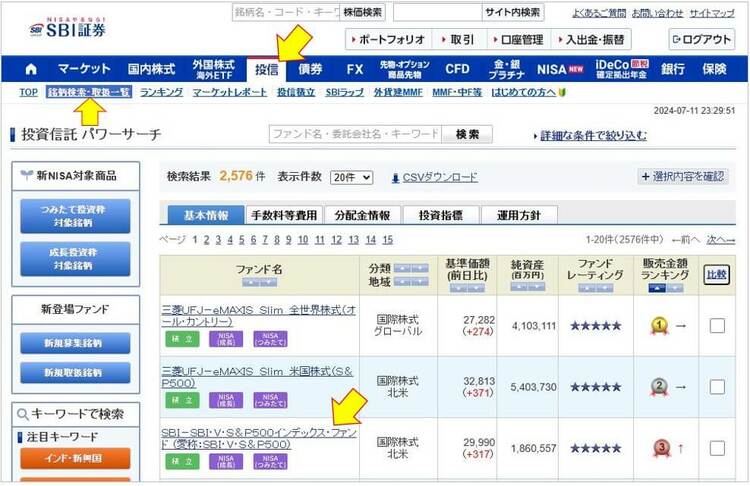Viewport: 750px width, 486px height.
Task: Open 取引 menu
Action: pos(458,40)
